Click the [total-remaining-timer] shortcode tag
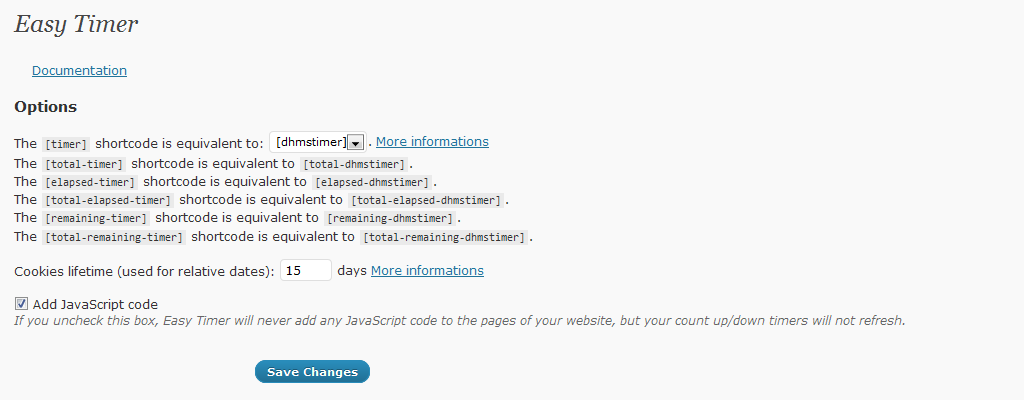The image size is (1024, 400). [x=114, y=238]
